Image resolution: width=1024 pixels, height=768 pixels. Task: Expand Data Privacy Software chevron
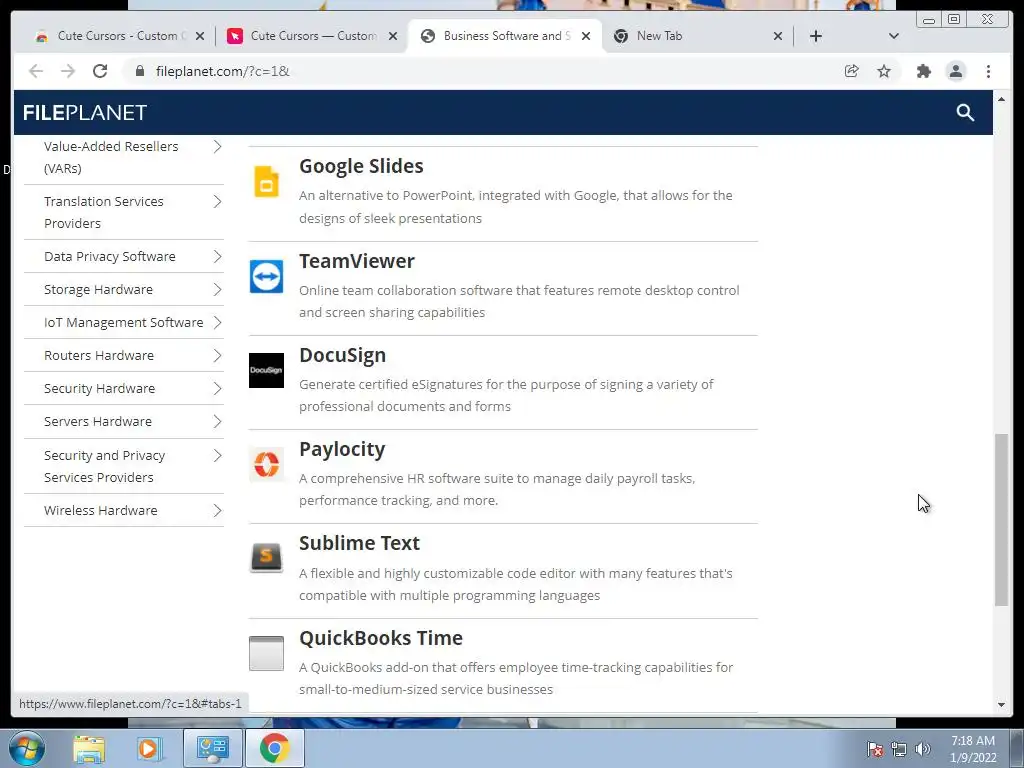[x=217, y=257]
